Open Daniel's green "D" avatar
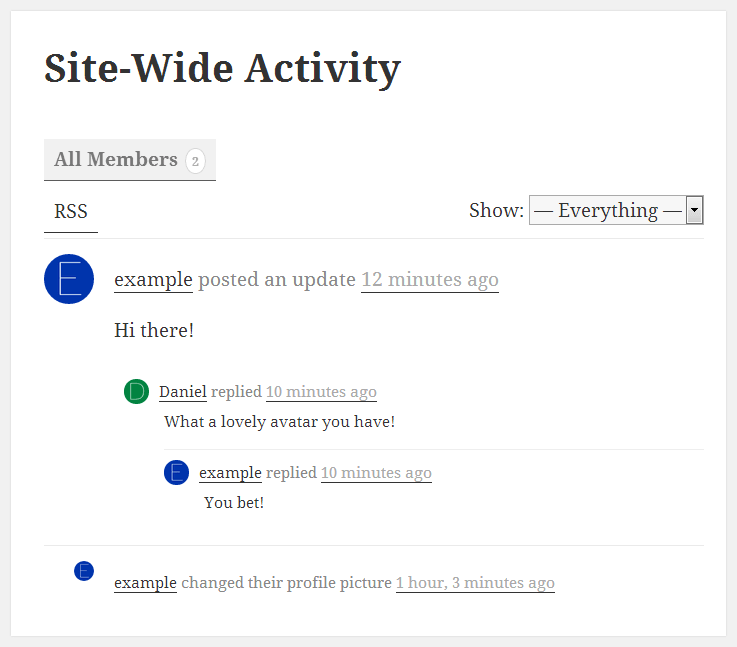The height and width of the screenshot is (647, 737). [137, 392]
